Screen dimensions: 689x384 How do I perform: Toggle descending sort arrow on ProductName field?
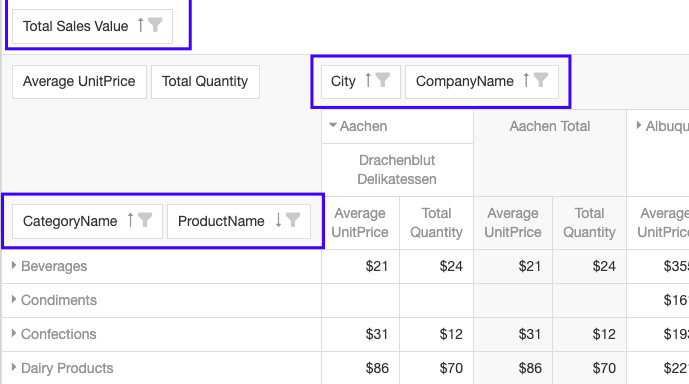[x=278, y=220]
